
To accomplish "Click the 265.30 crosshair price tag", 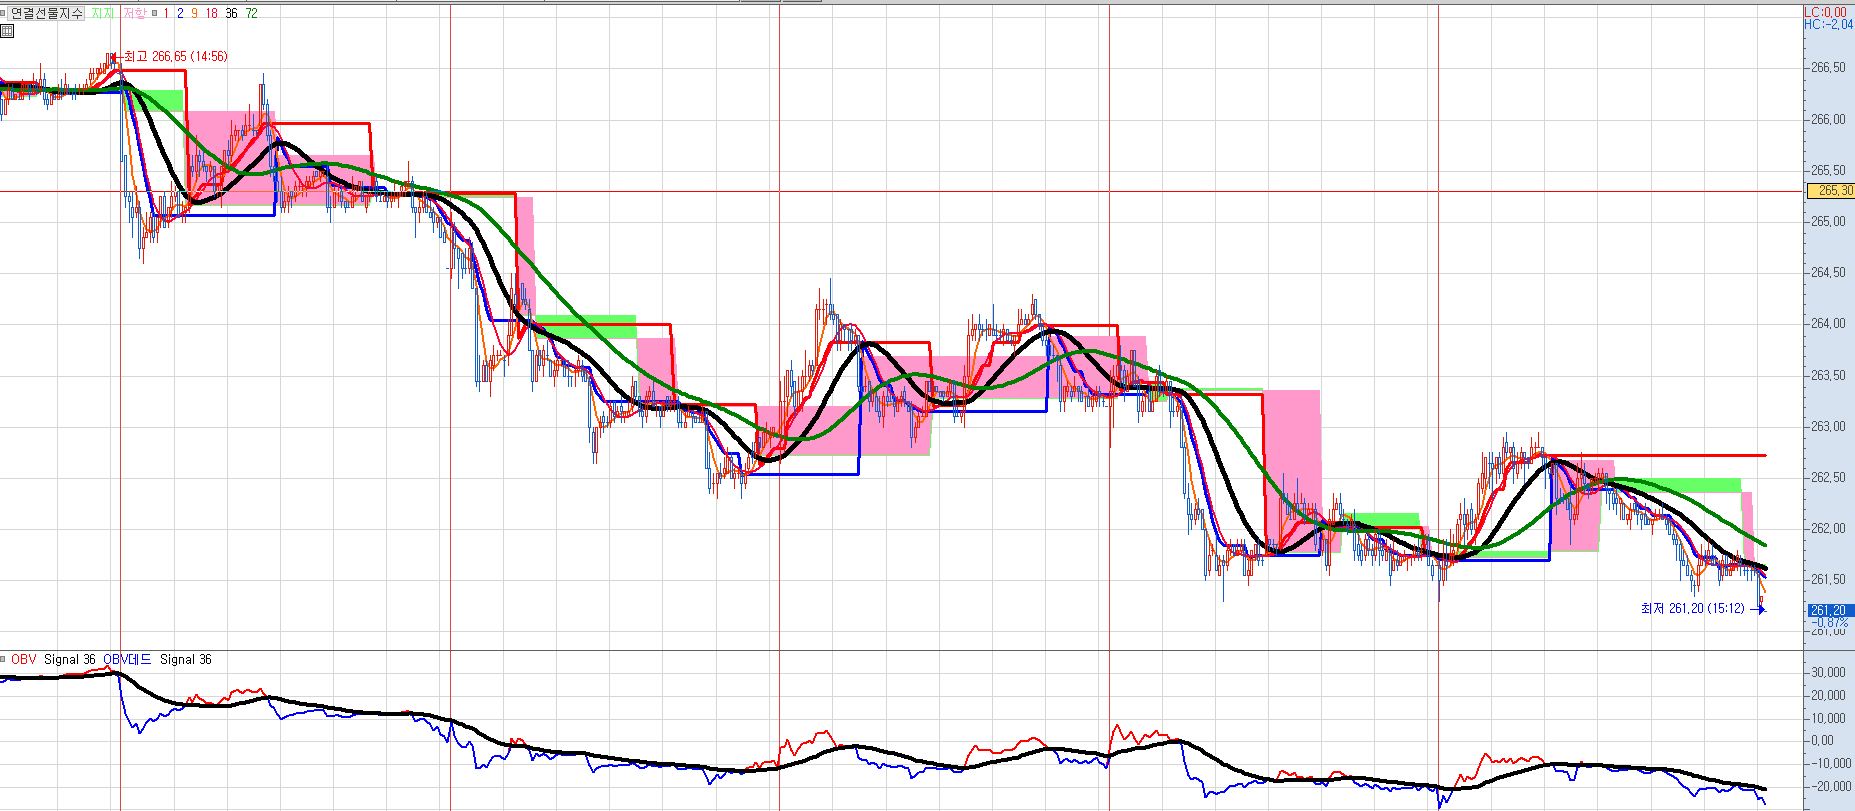I will point(1829,191).
